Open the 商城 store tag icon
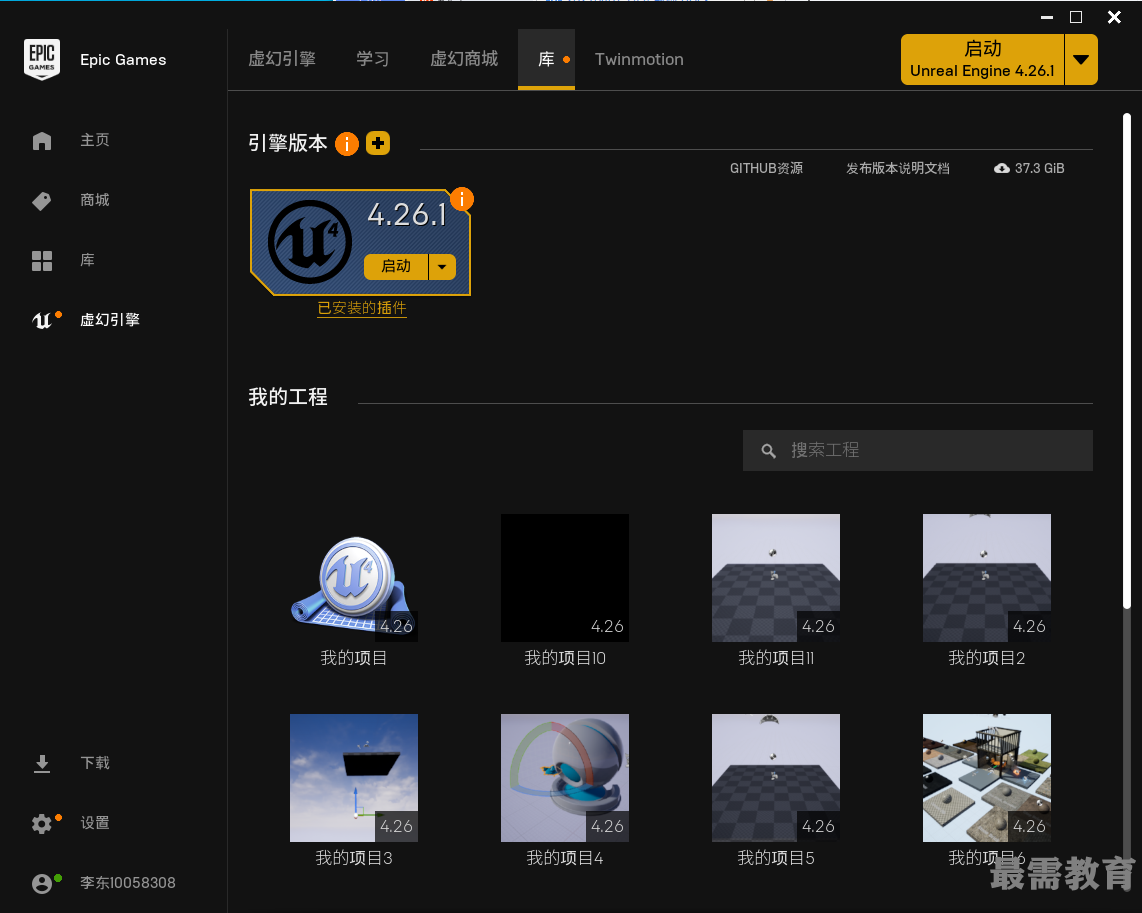 coord(42,200)
